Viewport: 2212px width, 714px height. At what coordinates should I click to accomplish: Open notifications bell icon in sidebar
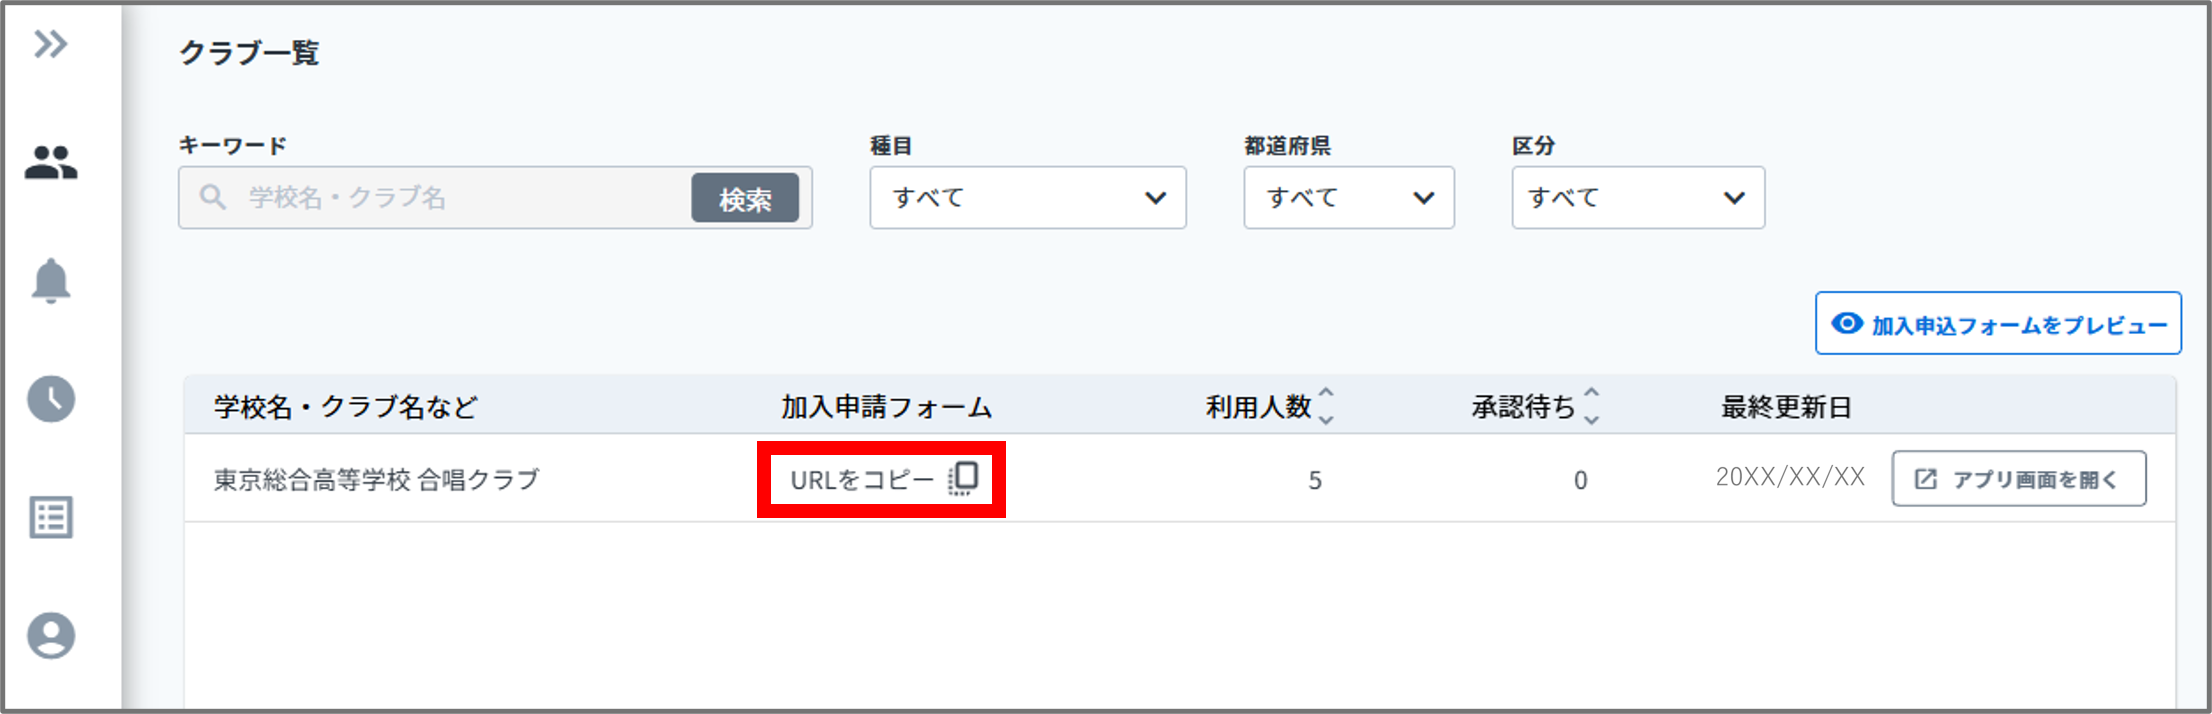point(50,280)
